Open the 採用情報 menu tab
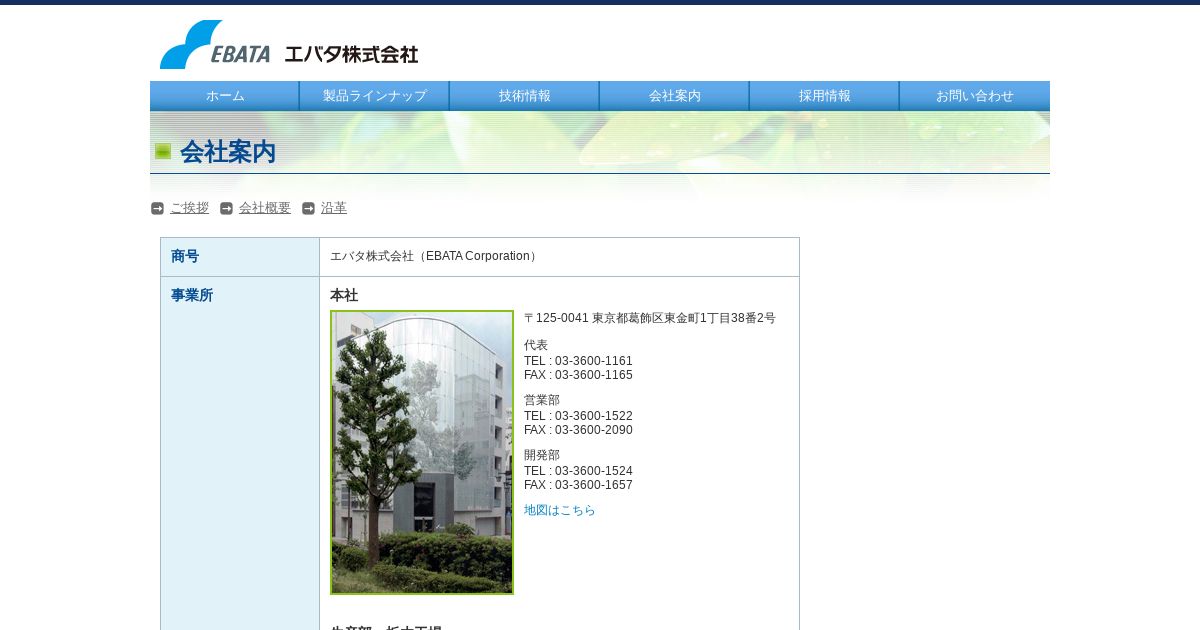The image size is (1200, 630). click(x=825, y=96)
